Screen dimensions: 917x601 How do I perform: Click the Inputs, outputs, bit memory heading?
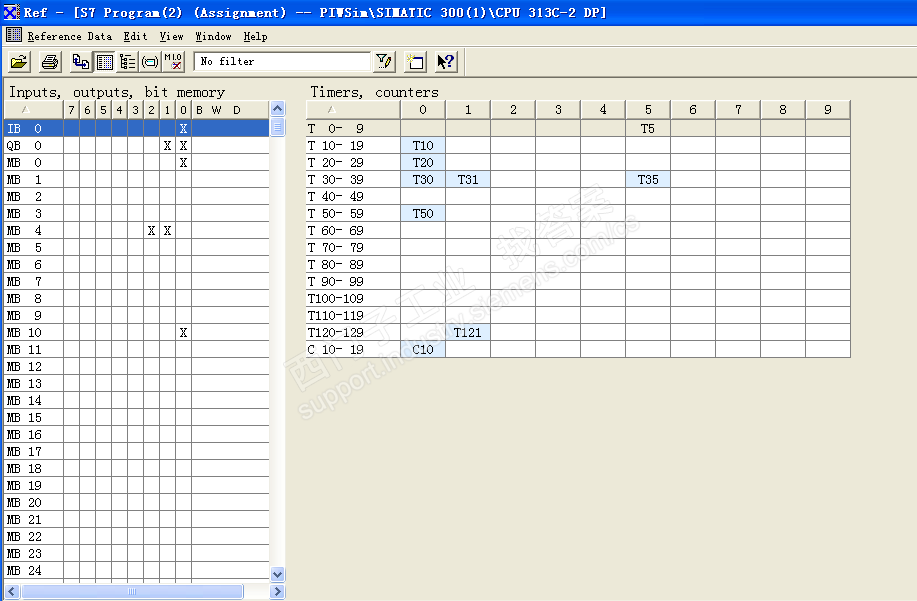117,92
